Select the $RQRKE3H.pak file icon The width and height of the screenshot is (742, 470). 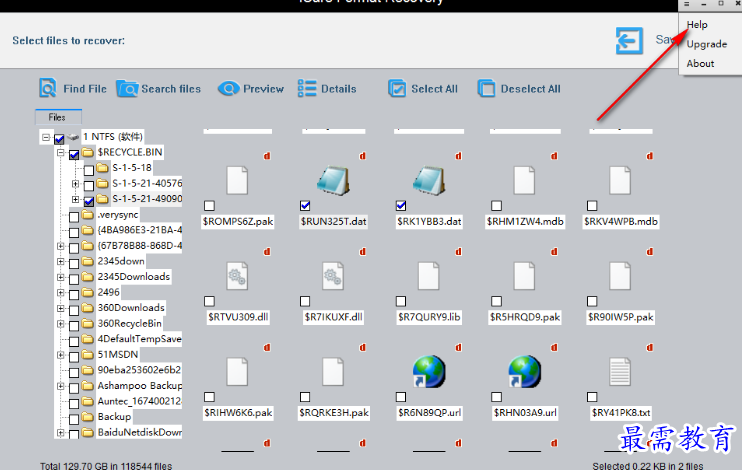tap(333, 372)
